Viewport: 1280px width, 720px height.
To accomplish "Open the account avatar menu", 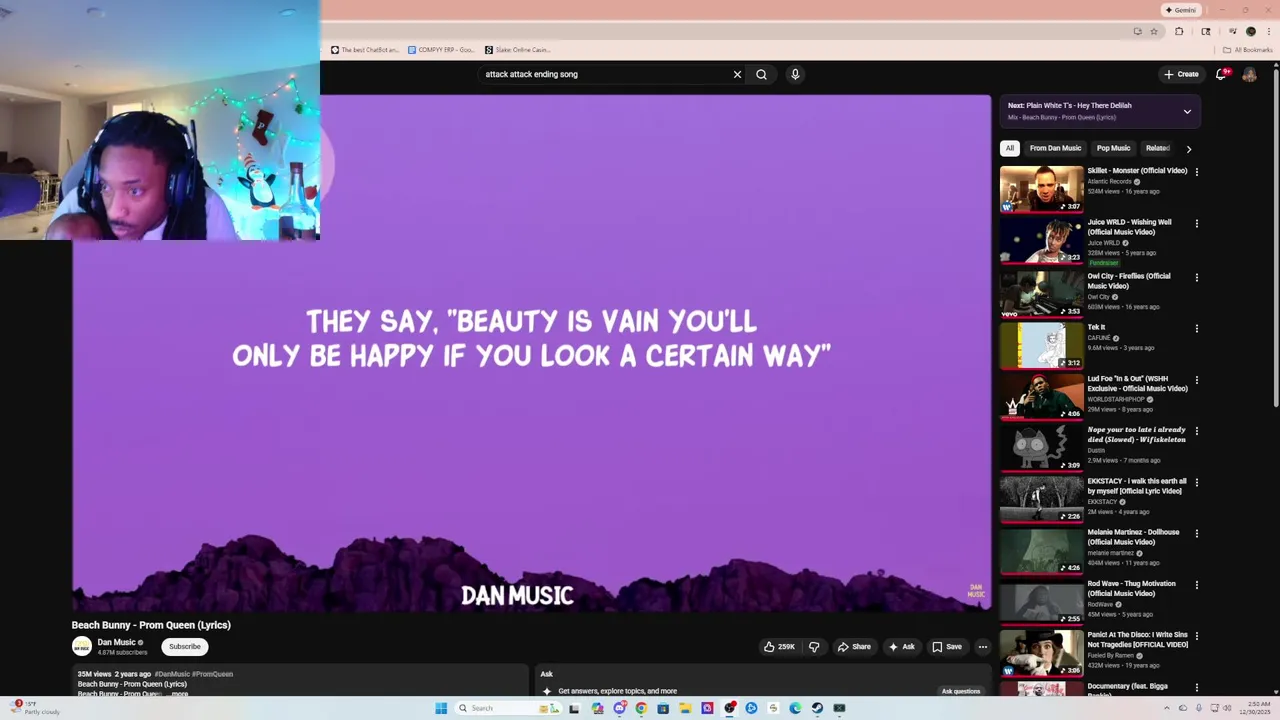I will click(x=1249, y=74).
